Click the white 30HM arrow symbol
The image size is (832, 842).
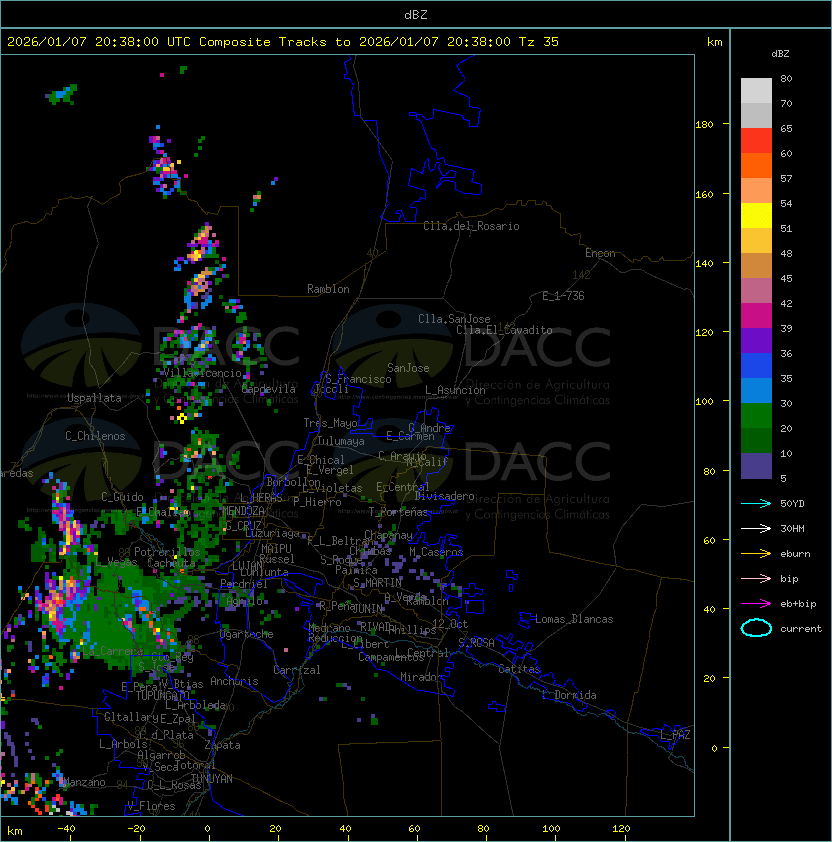click(756, 528)
